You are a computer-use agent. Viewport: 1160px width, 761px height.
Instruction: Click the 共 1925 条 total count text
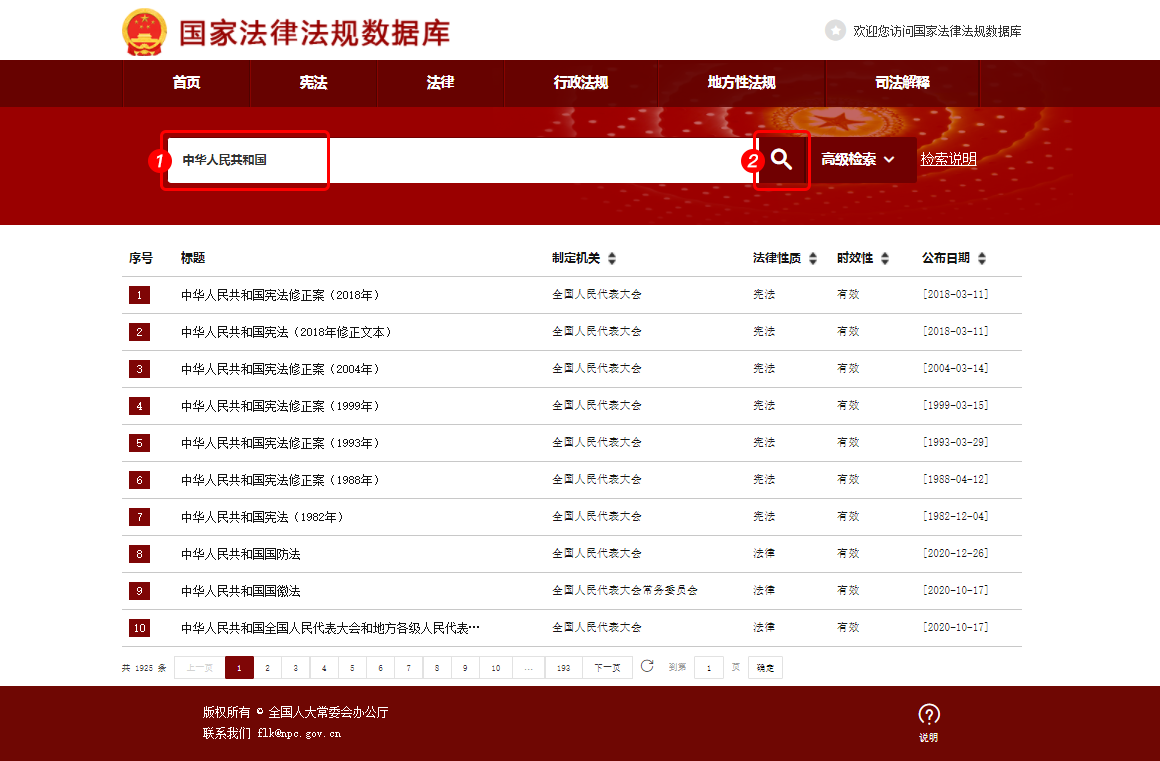(x=144, y=668)
